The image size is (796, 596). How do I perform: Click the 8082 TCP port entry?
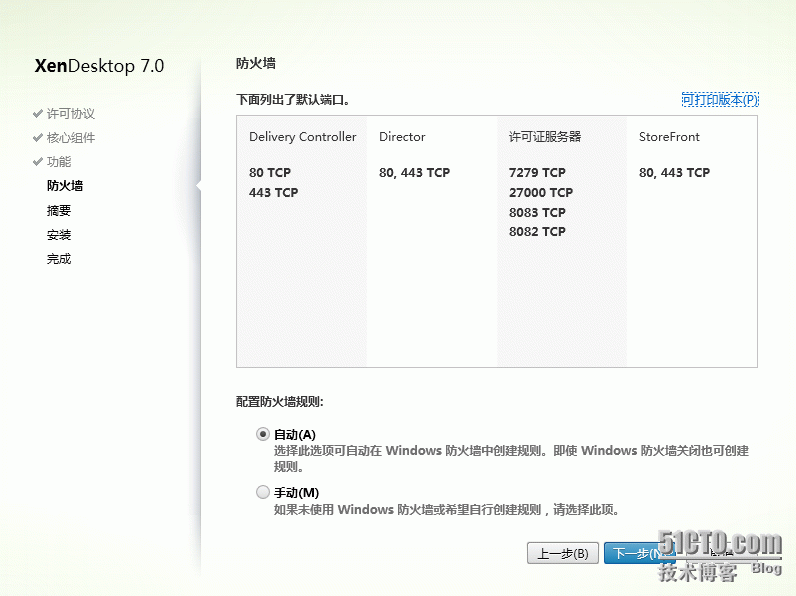tap(537, 231)
